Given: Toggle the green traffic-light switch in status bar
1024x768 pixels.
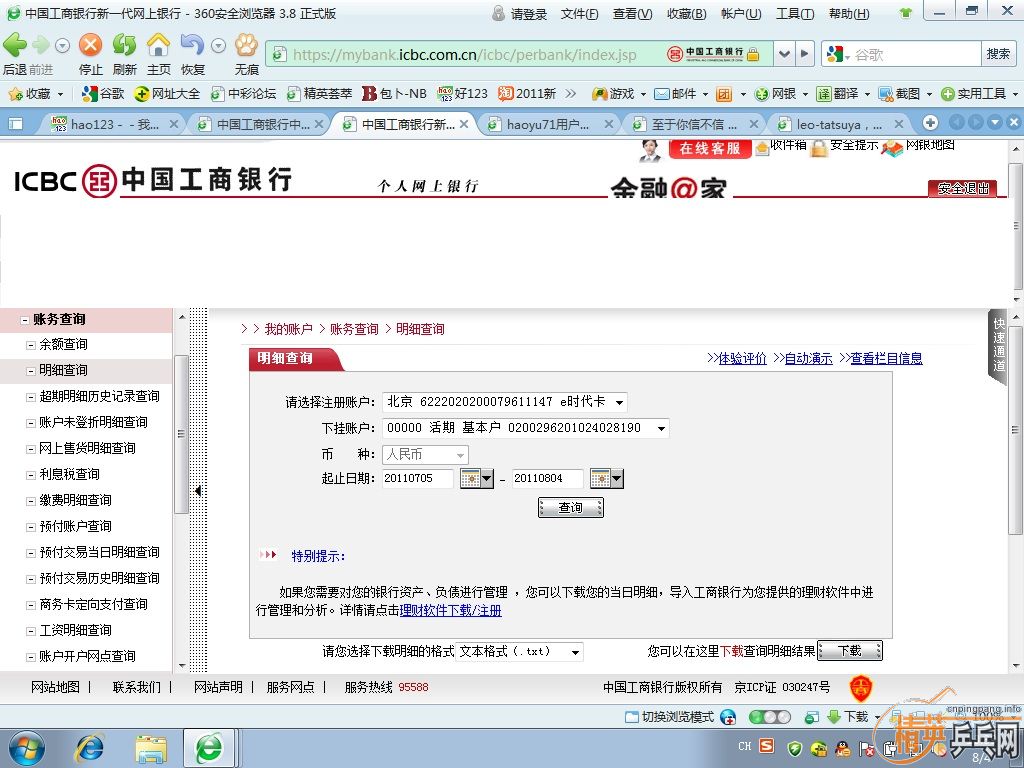Looking at the screenshot, I should 769,717.
